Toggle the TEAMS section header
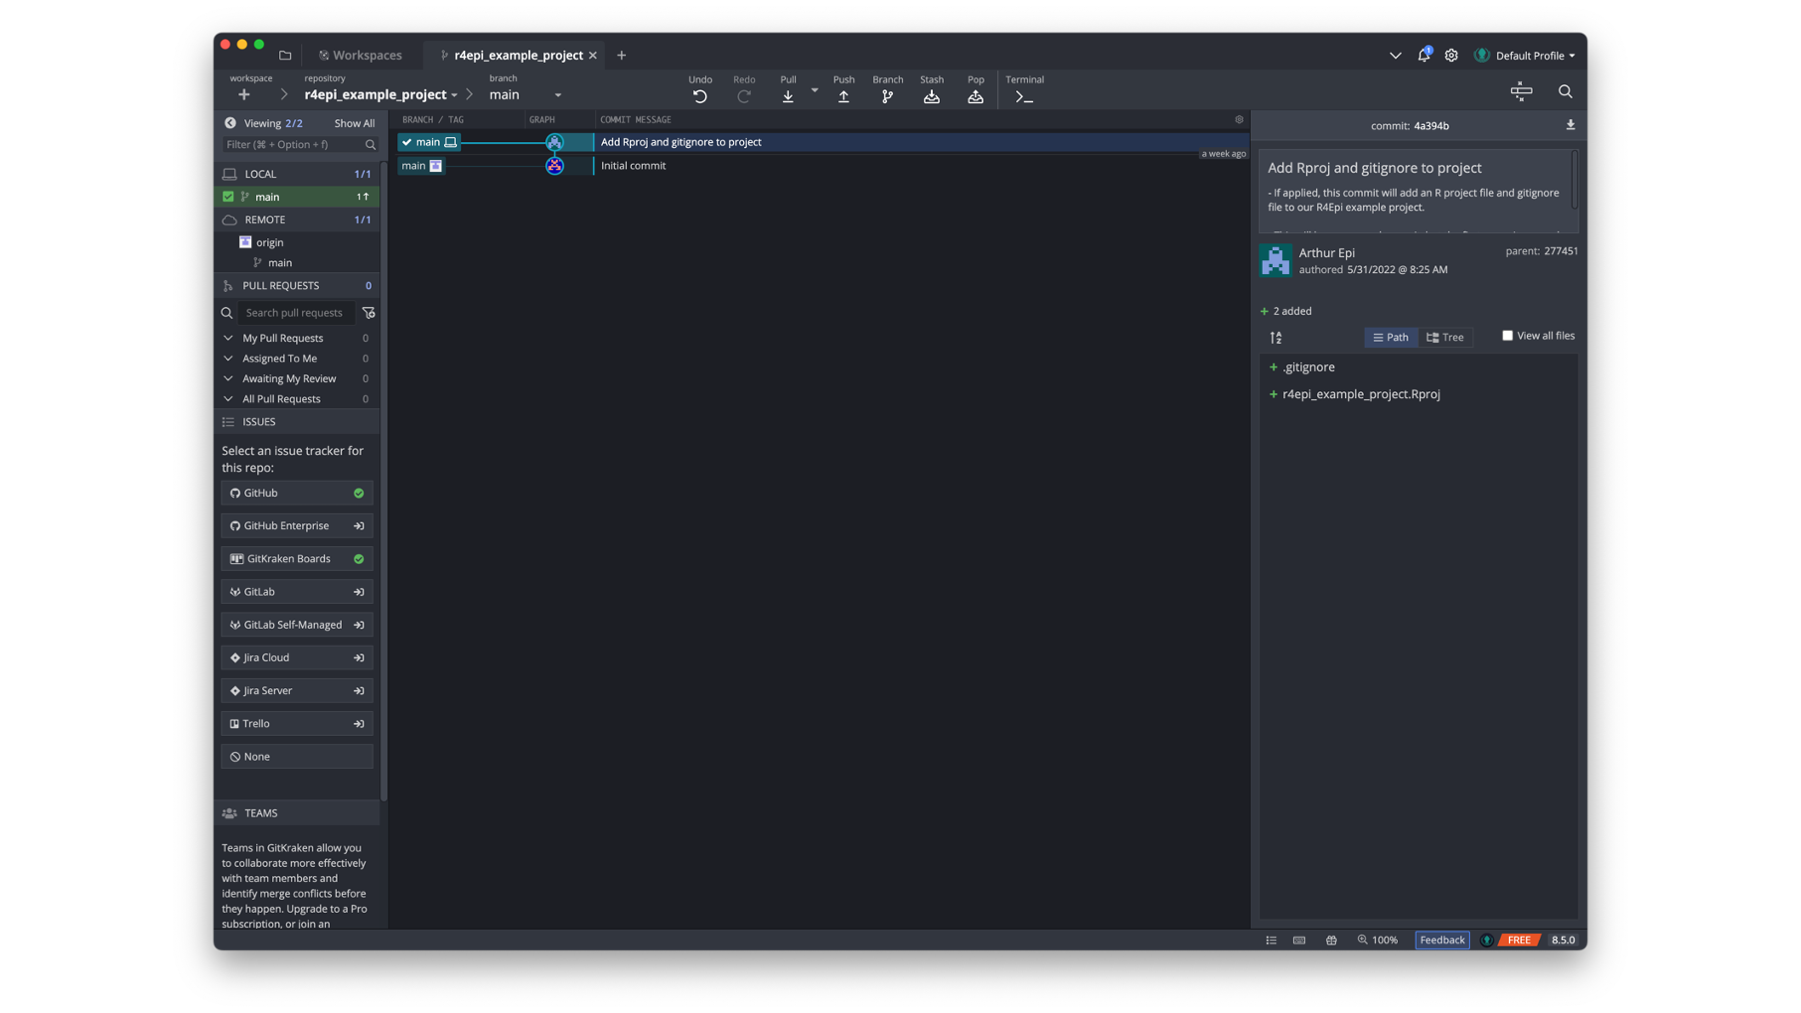The height and width of the screenshot is (1013, 1801). pyautogui.click(x=297, y=813)
